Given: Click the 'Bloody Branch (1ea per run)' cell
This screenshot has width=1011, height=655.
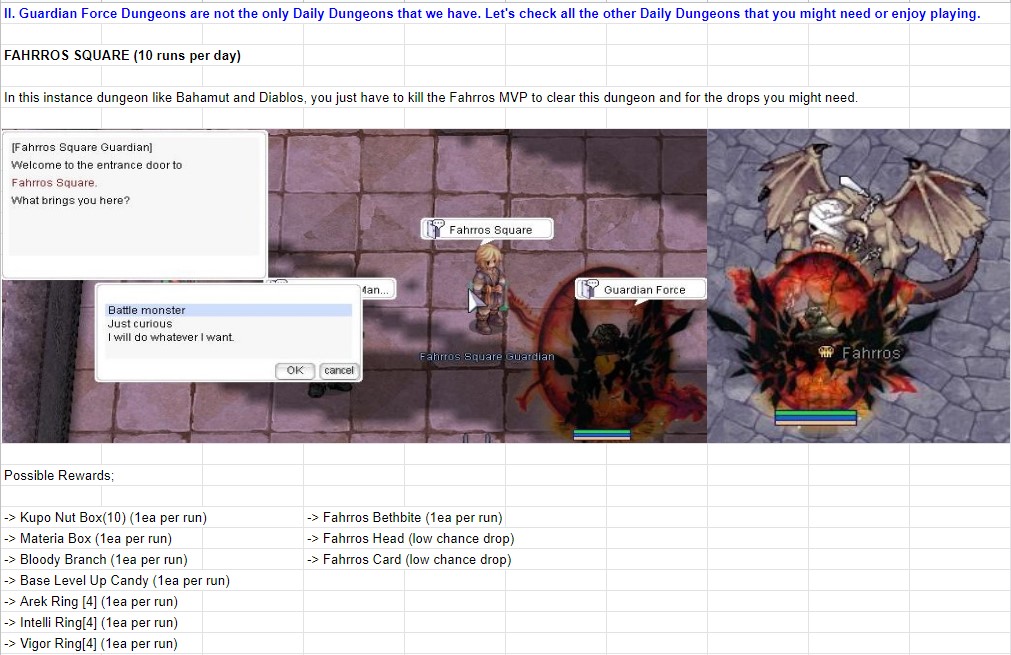Looking at the screenshot, I should pos(95,559).
